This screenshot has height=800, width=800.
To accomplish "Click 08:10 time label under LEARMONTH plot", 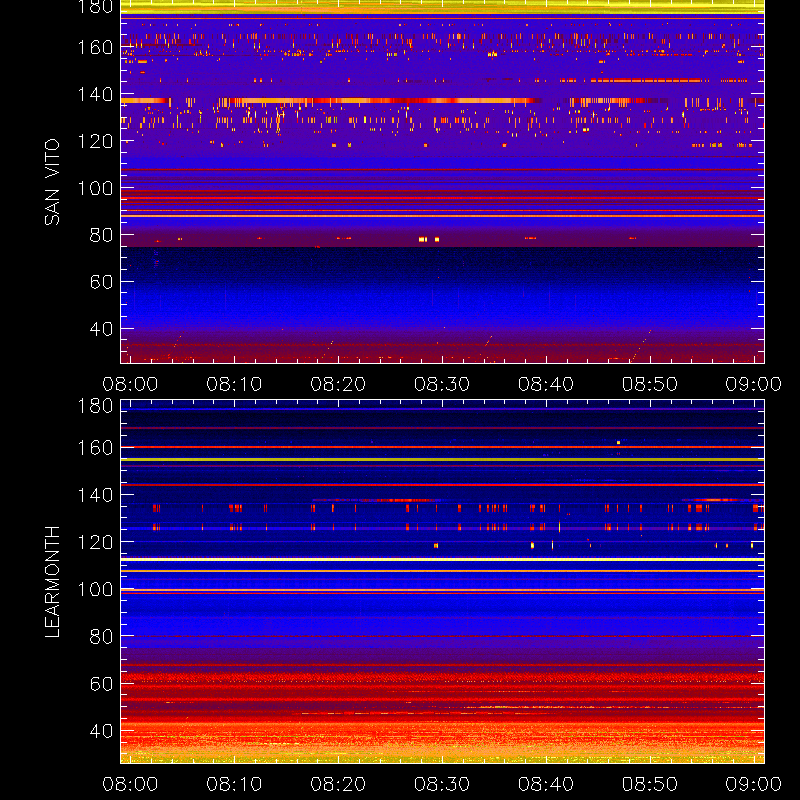I will pyautogui.click(x=234, y=784).
